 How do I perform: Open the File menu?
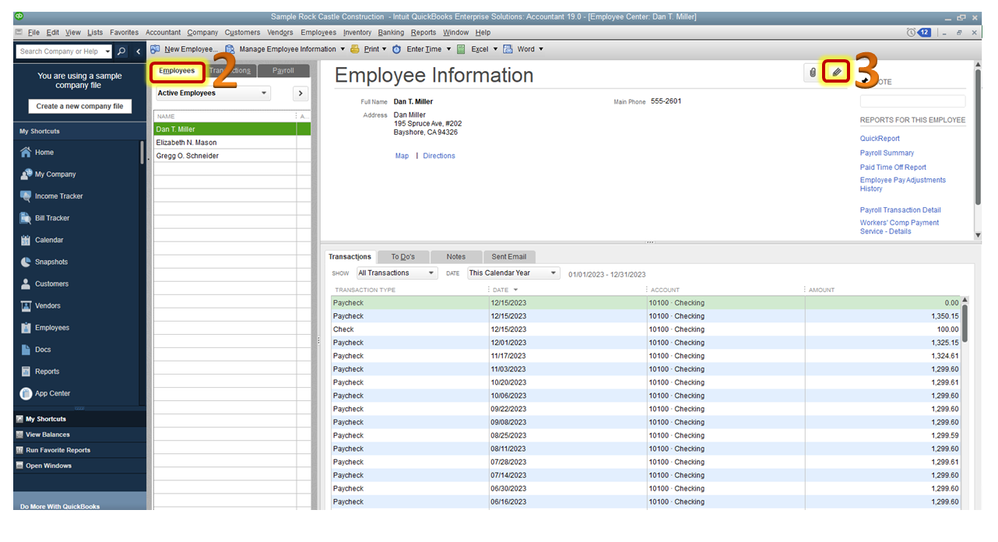click(33, 32)
